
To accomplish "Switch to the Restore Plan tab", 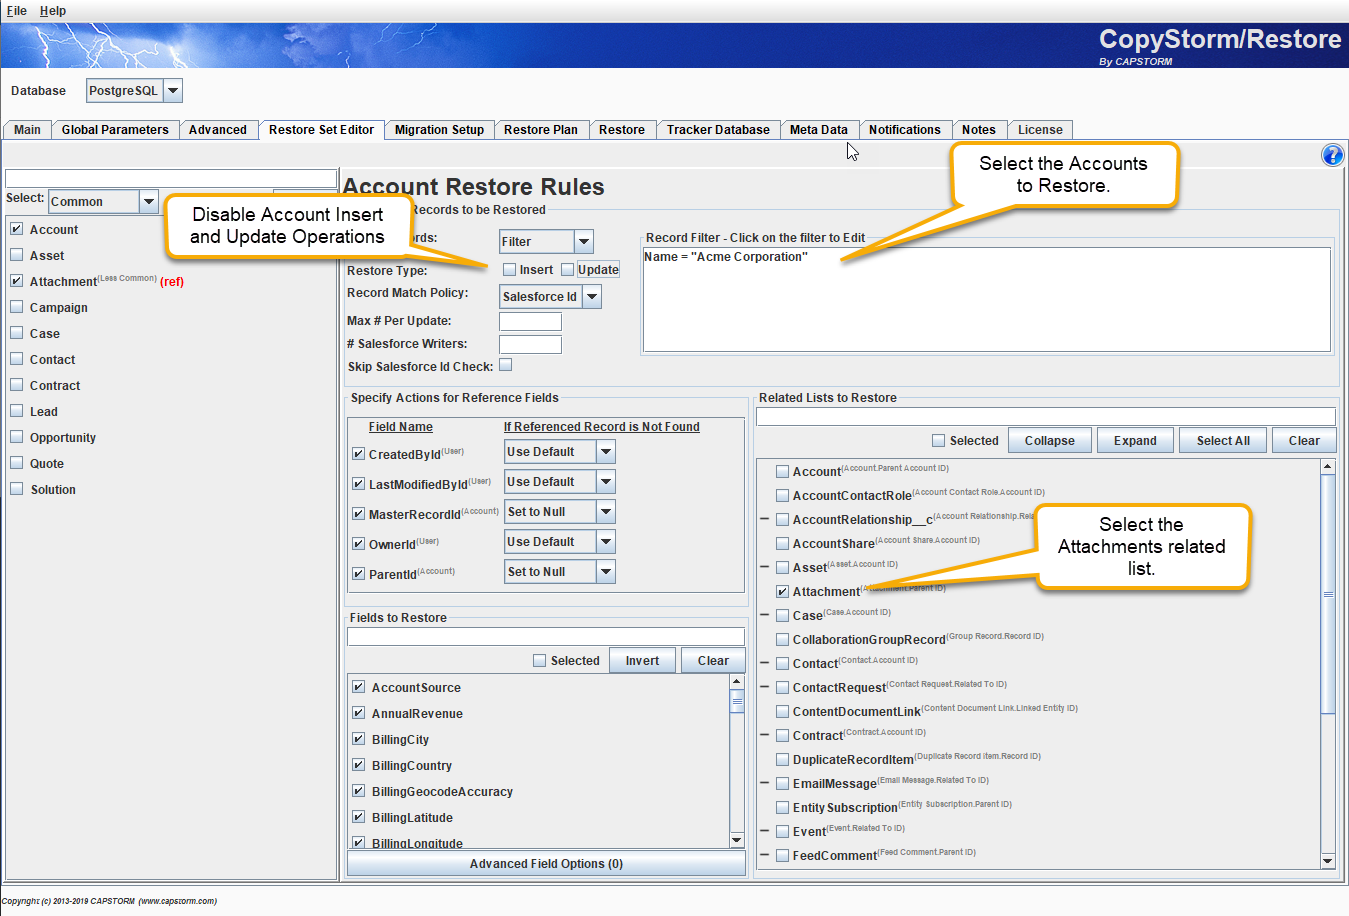I will pyautogui.click(x=541, y=130).
